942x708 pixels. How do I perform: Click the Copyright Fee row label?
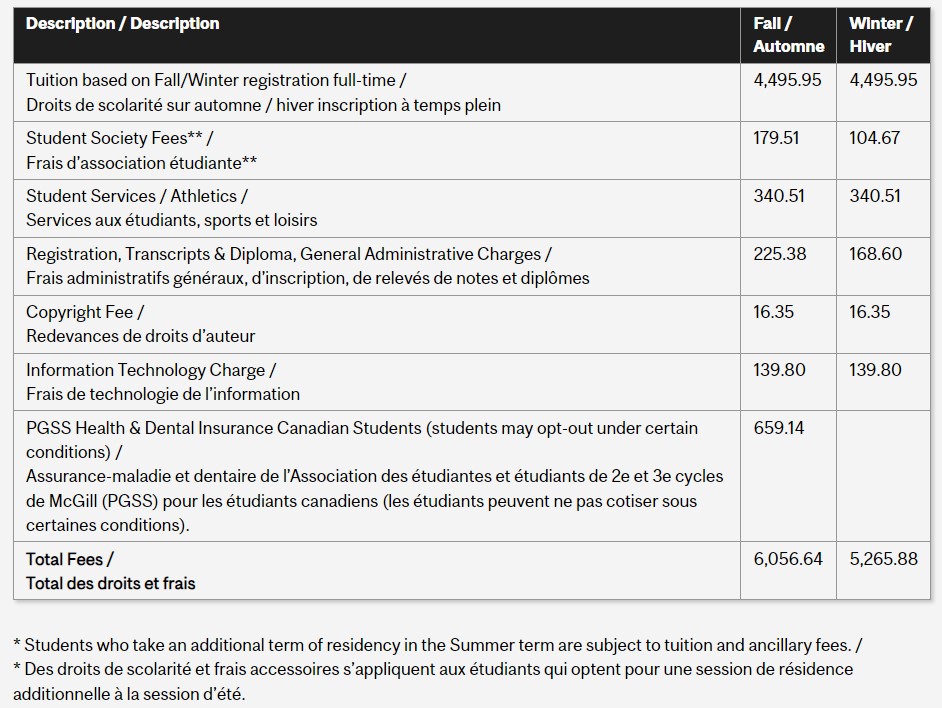pyautogui.click(x=85, y=312)
